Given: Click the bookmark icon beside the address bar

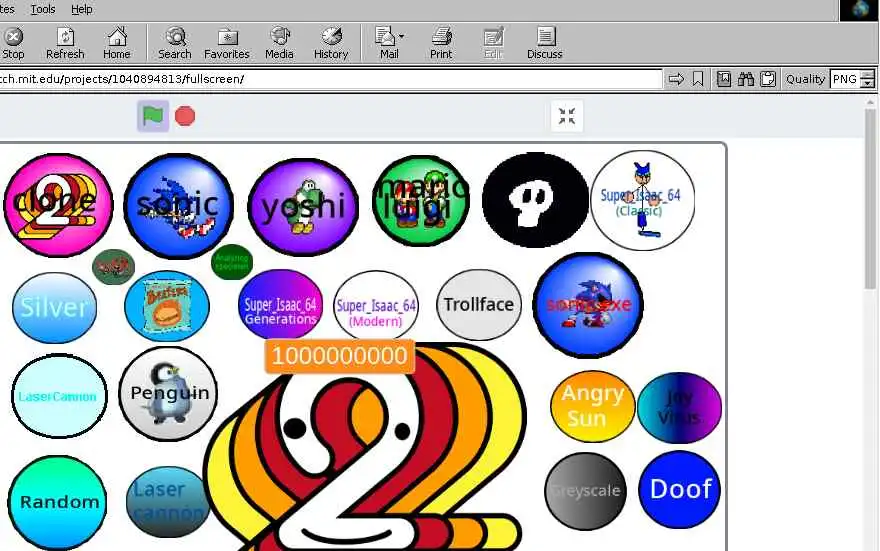Looking at the screenshot, I should point(698,79).
